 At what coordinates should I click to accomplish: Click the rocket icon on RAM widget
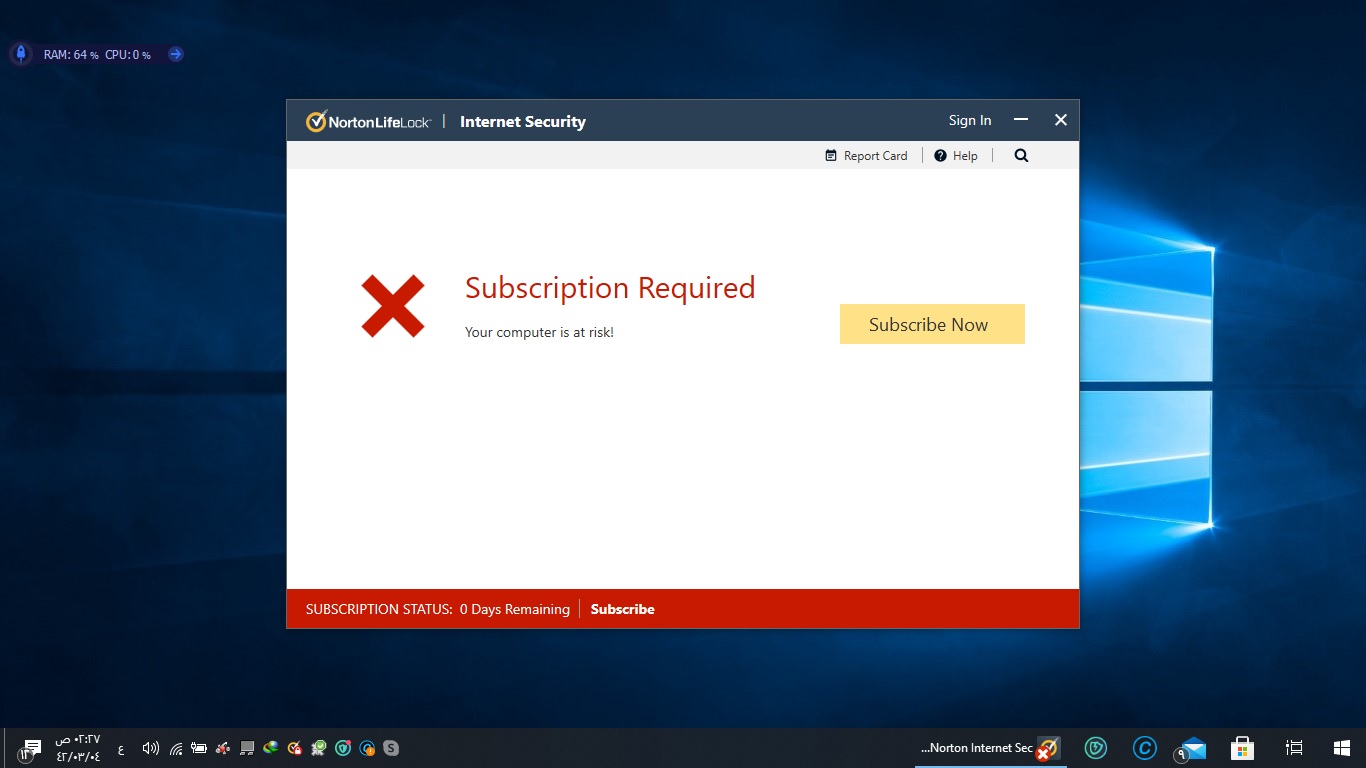pos(21,54)
